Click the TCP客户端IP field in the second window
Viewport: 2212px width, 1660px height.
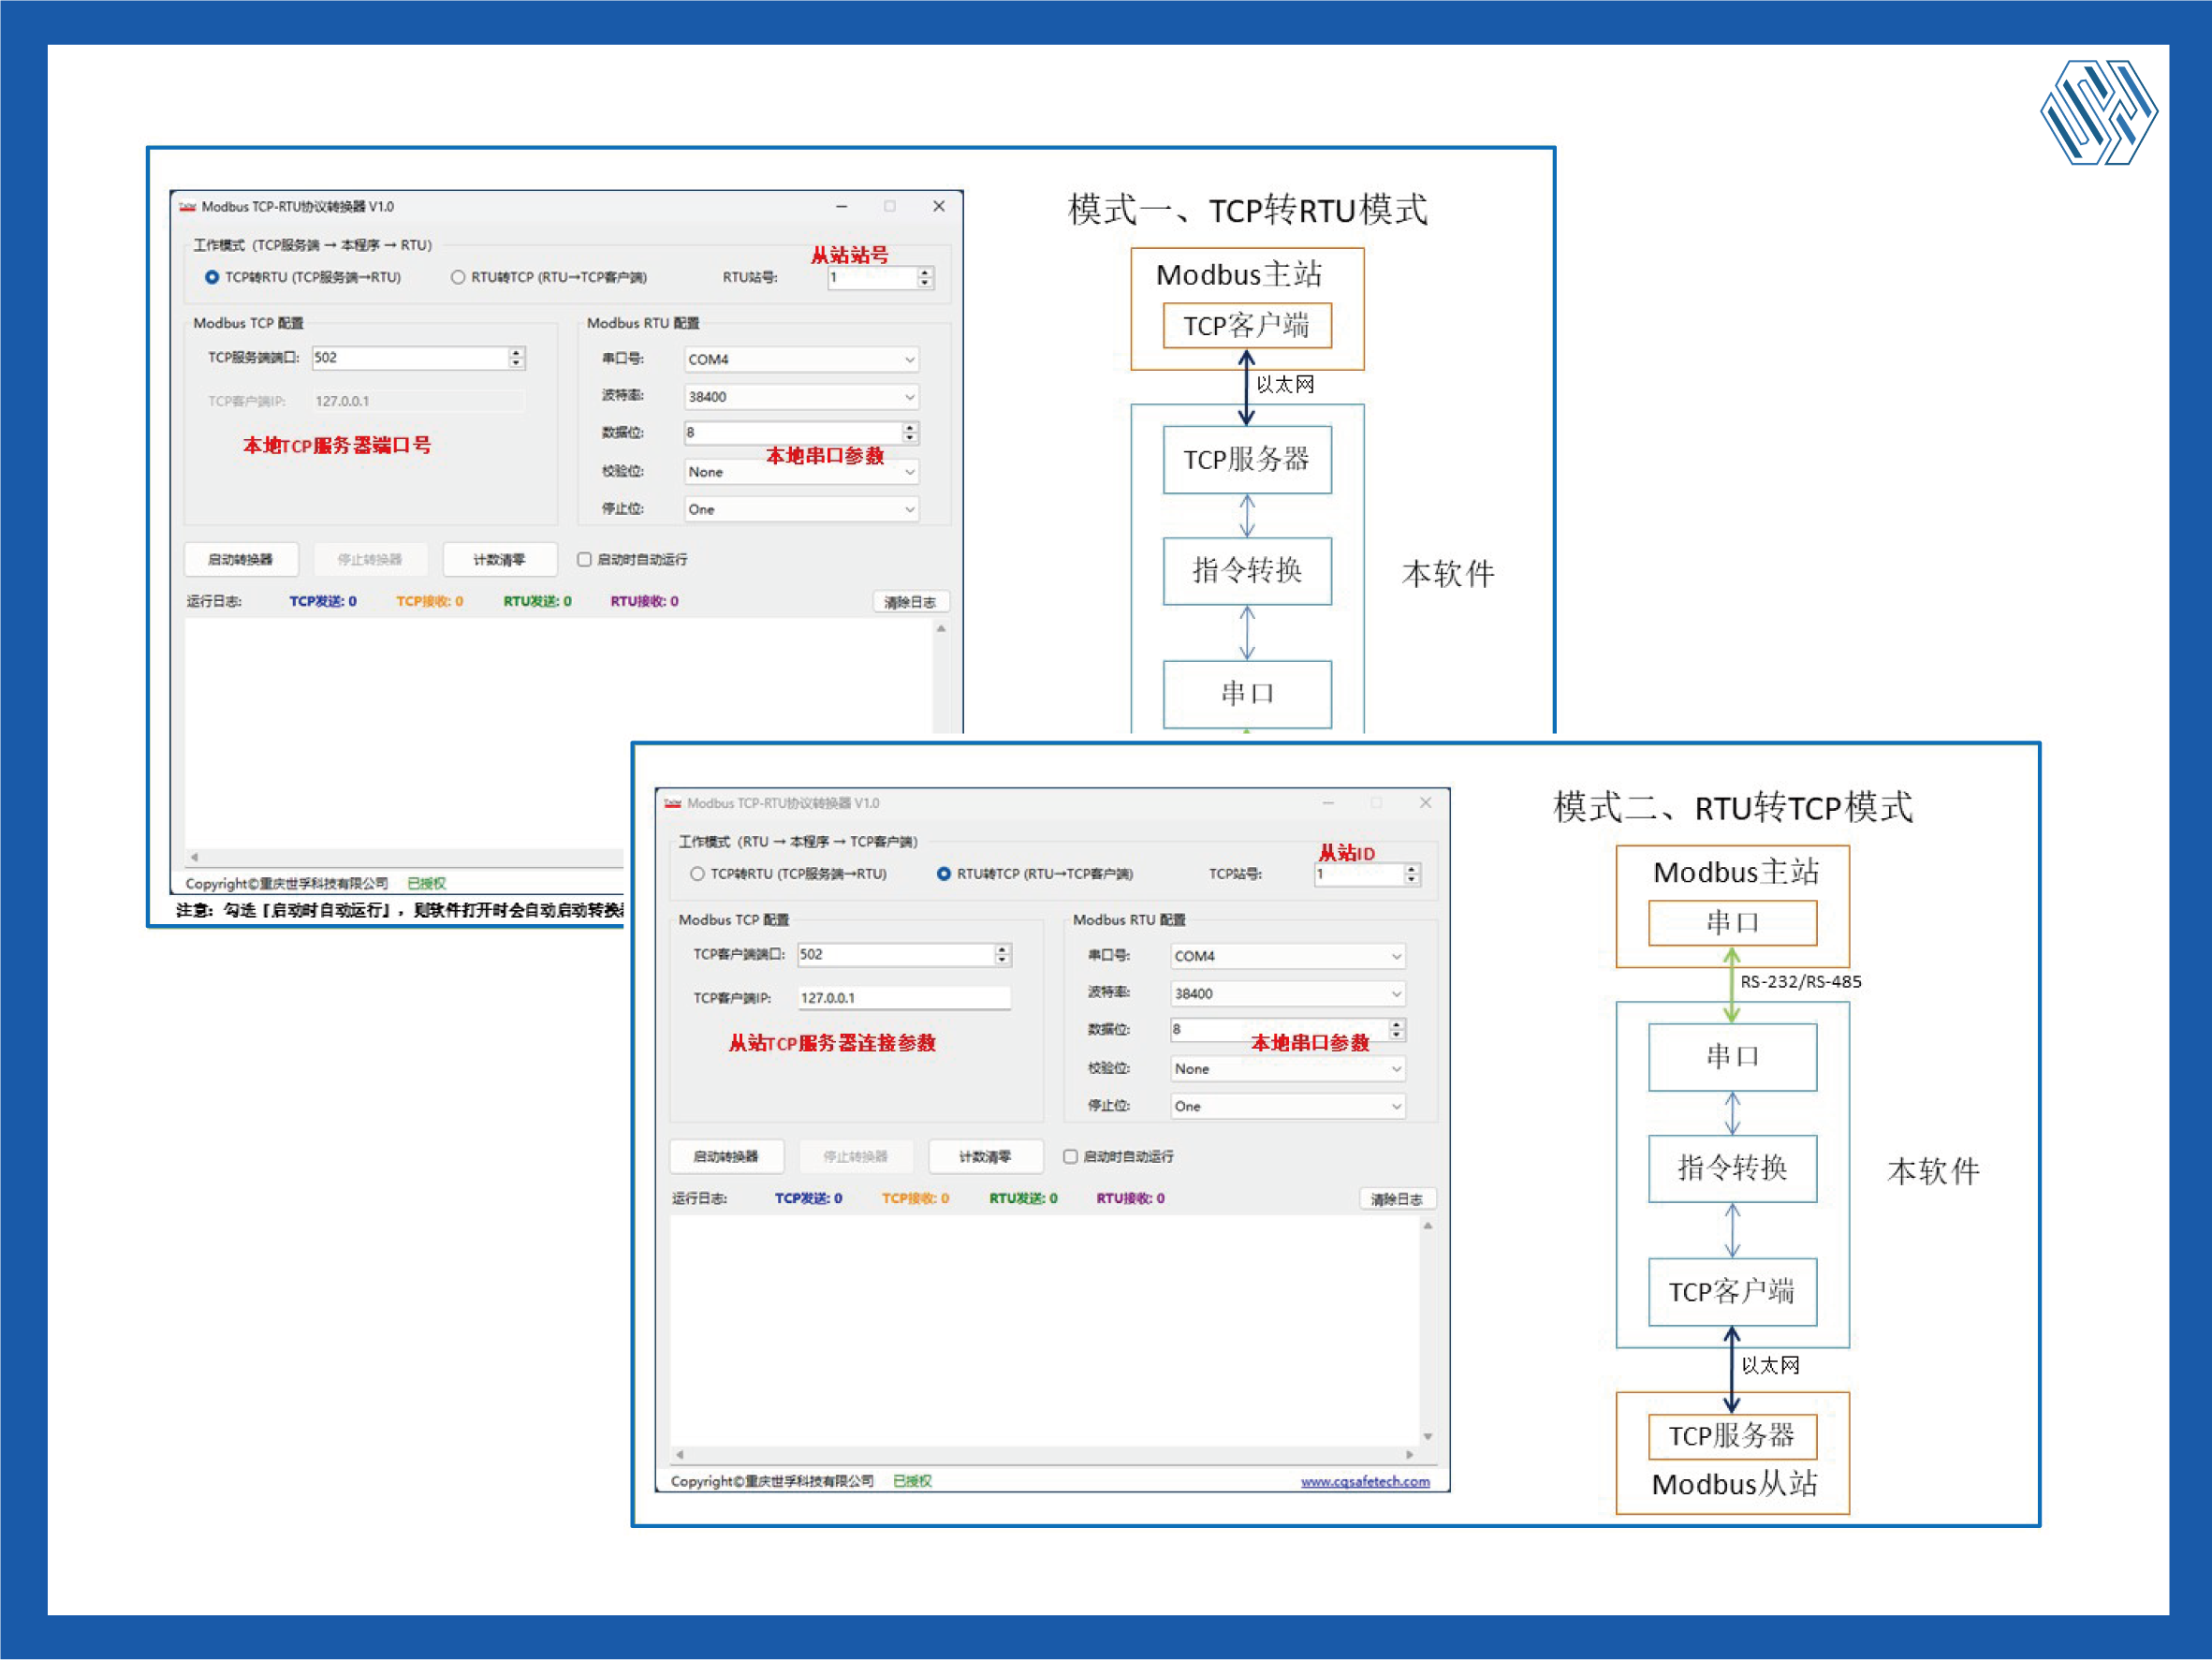click(903, 997)
